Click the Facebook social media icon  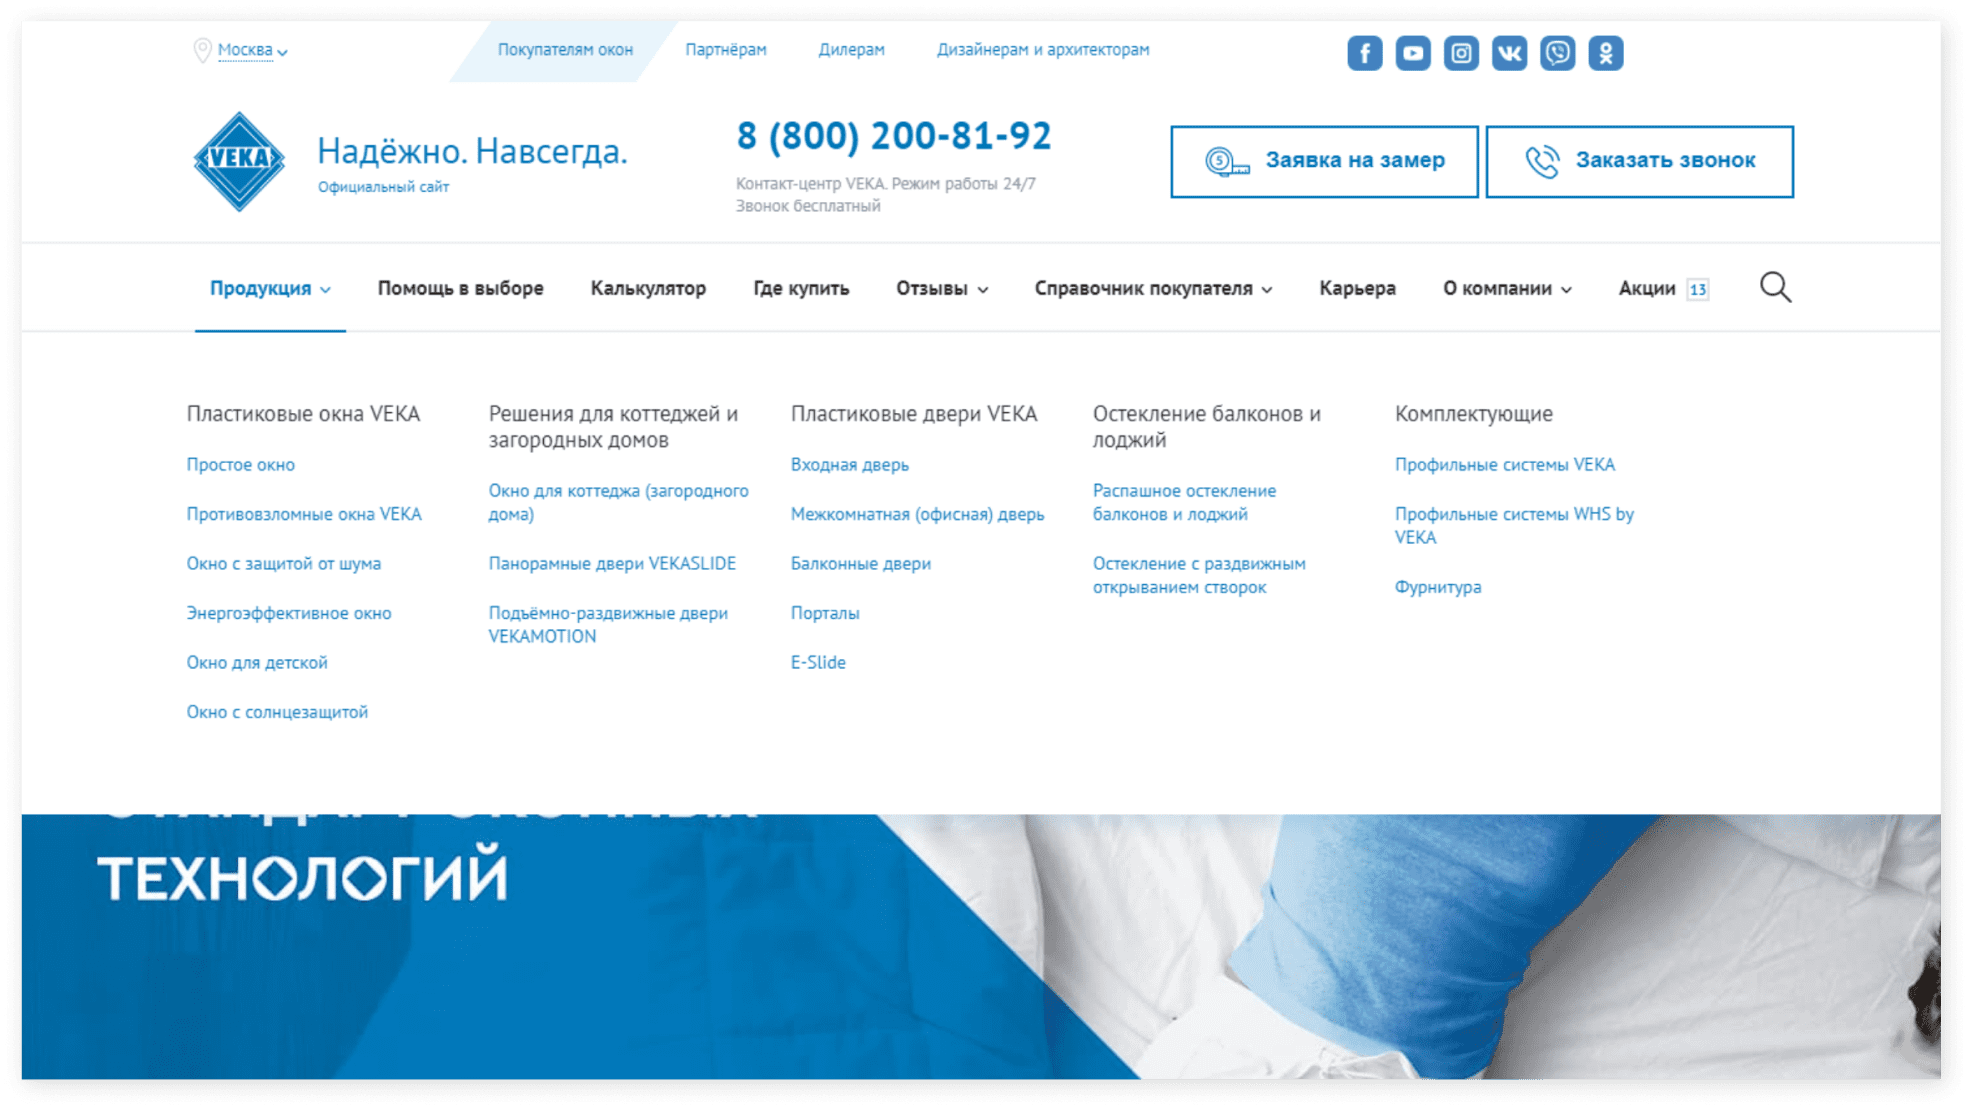click(x=1365, y=51)
